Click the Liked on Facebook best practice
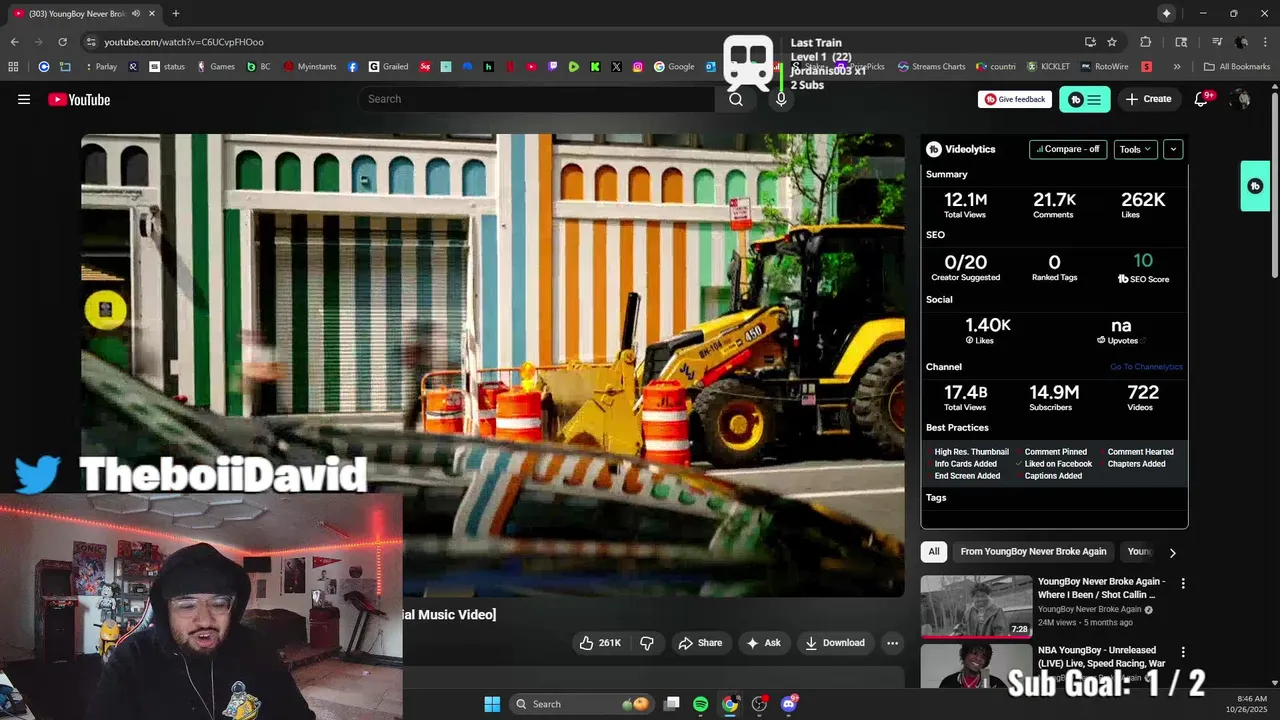The width and height of the screenshot is (1280, 720). tap(1054, 464)
